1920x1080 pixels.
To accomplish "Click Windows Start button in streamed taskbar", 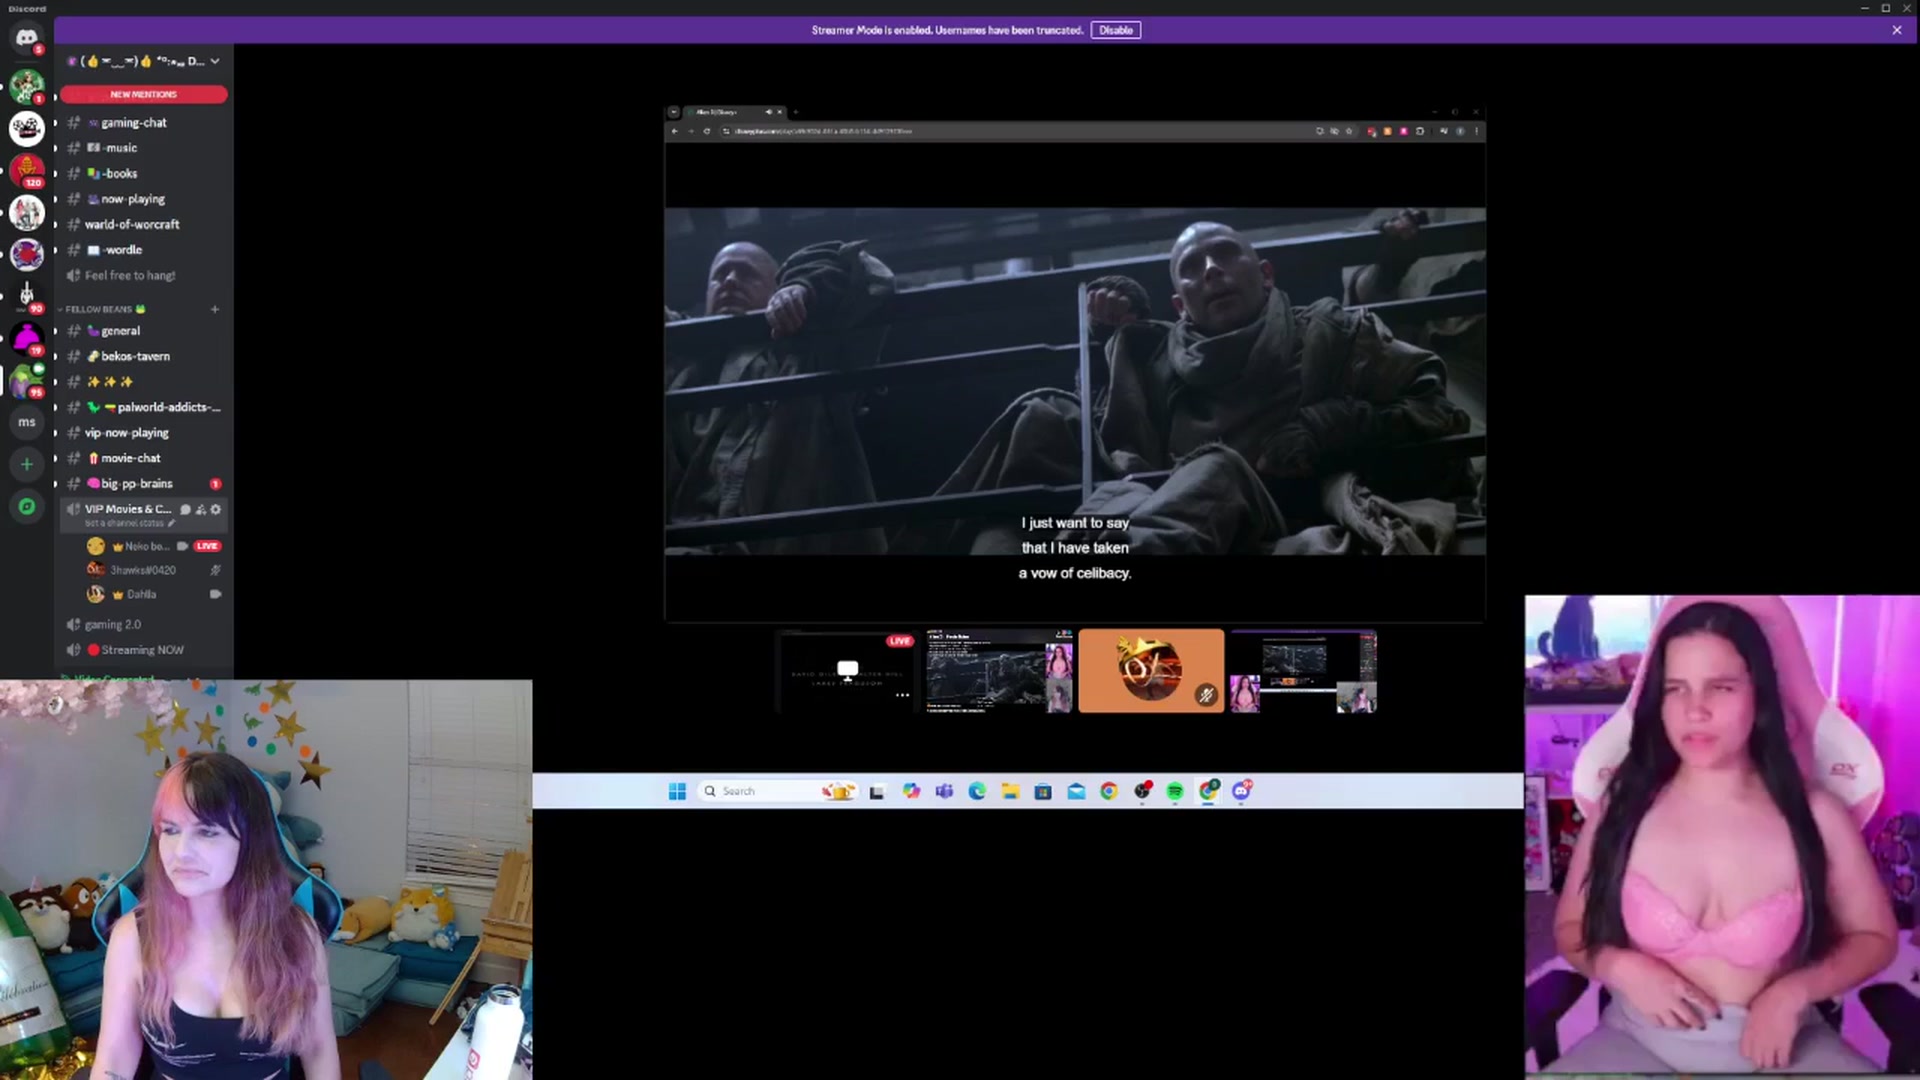I will [x=677, y=791].
